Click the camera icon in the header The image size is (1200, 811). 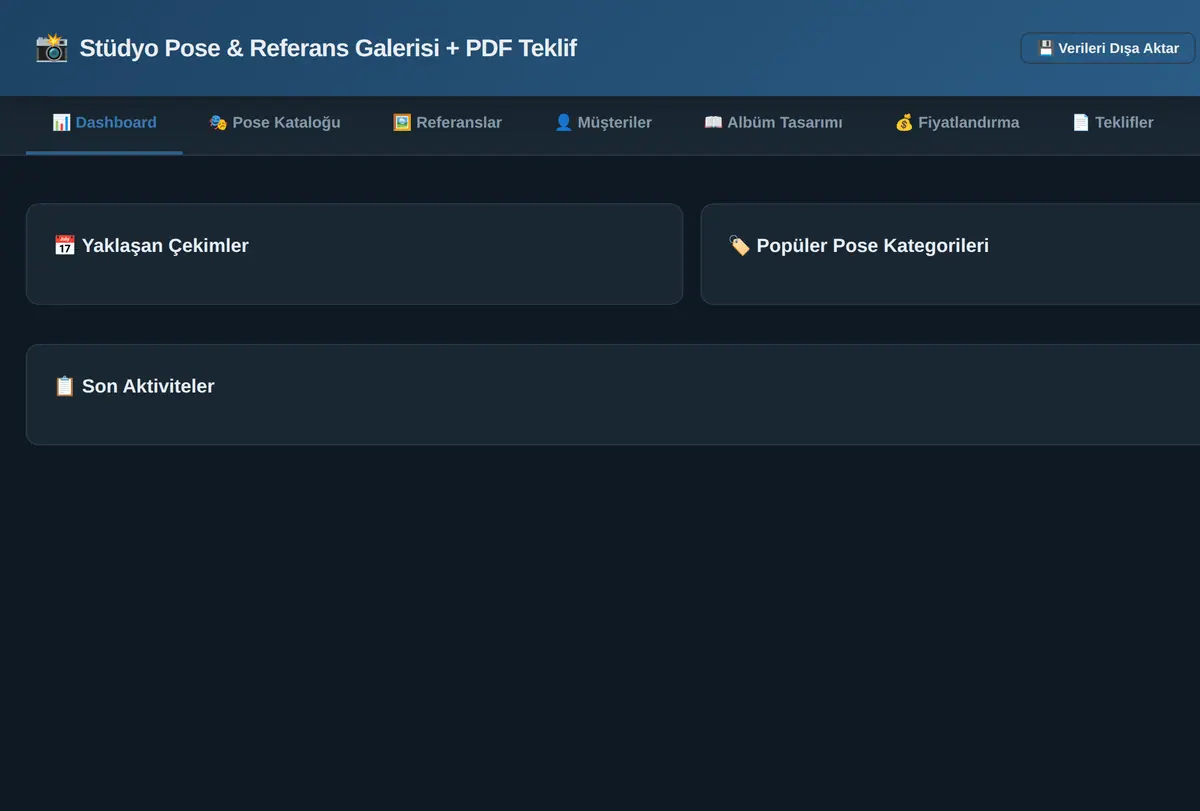pyautogui.click(x=51, y=47)
